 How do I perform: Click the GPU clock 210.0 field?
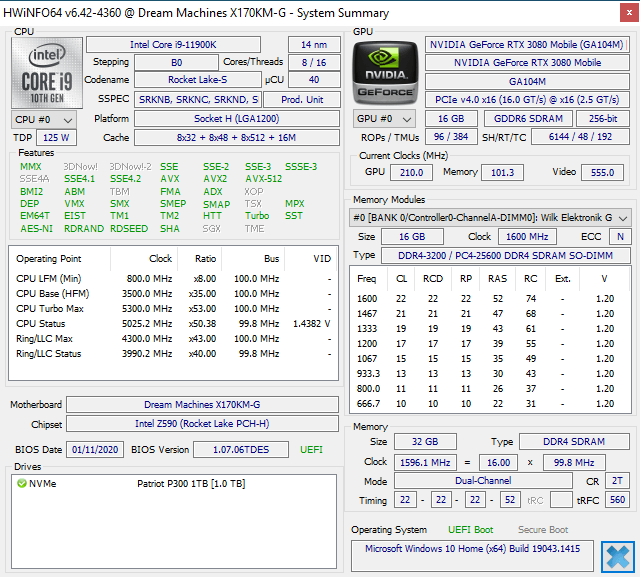[411, 173]
